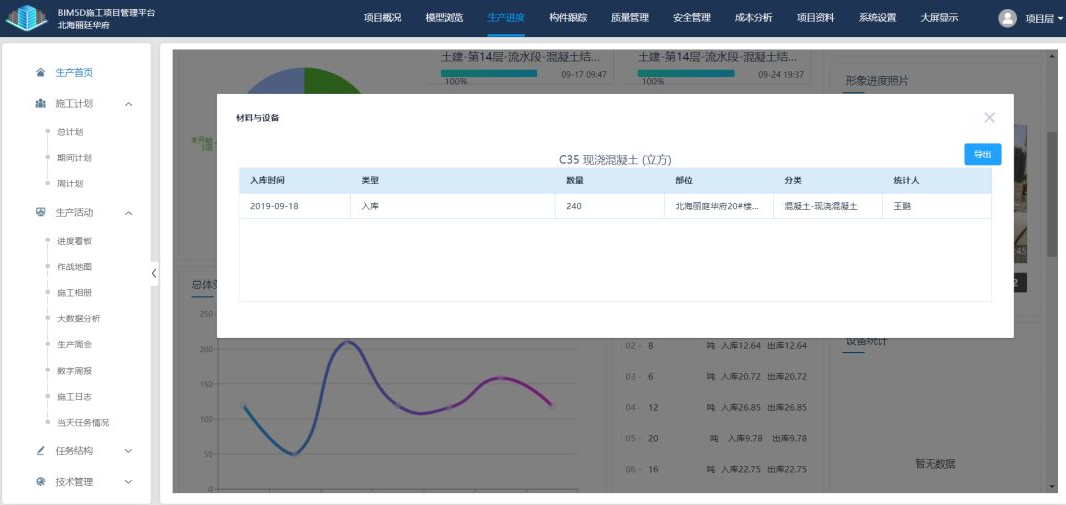Collapse the 生产活动 section chevron
The image size is (1066, 505).
(x=128, y=213)
